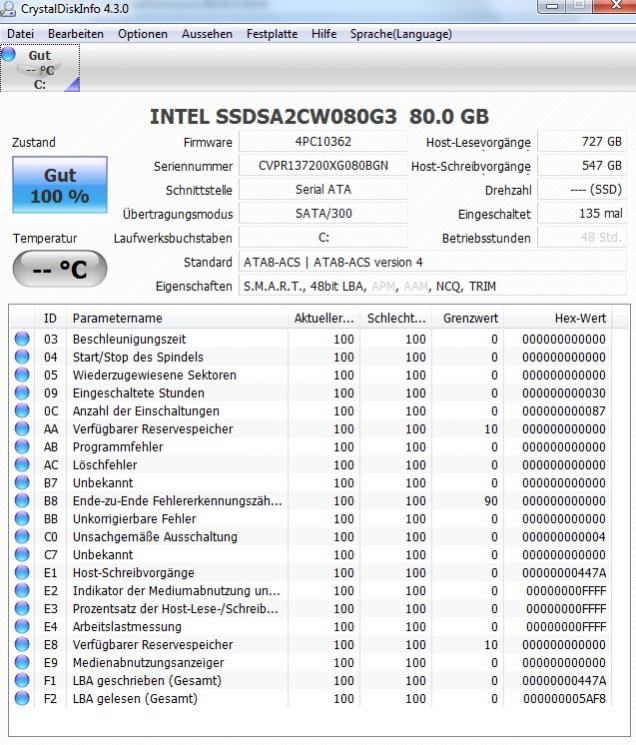Click the status icon for Wiederzugewiesene Sektoren

click(22, 375)
